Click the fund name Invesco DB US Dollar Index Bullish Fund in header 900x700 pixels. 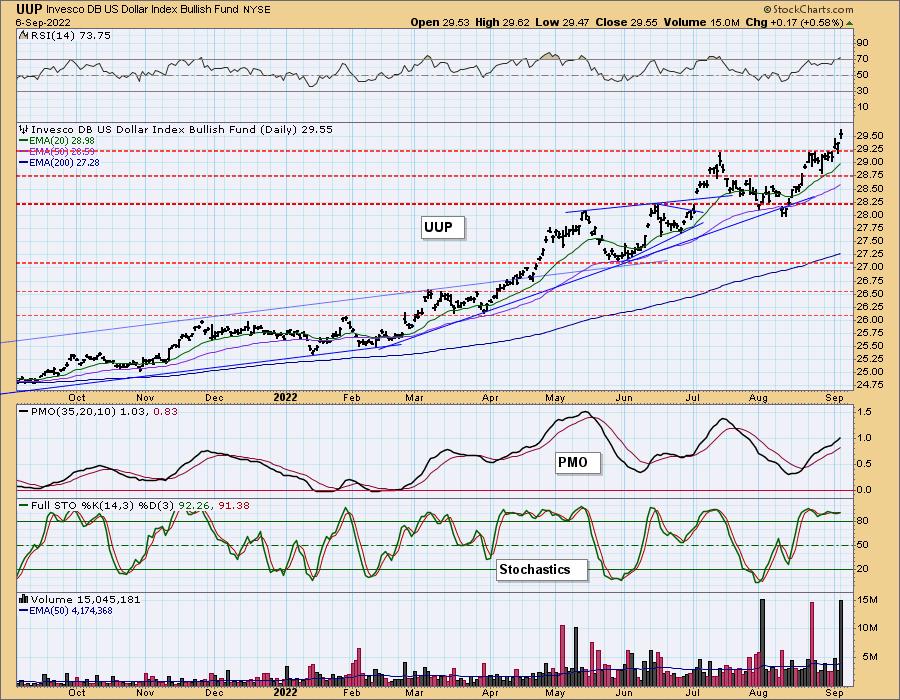point(142,10)
